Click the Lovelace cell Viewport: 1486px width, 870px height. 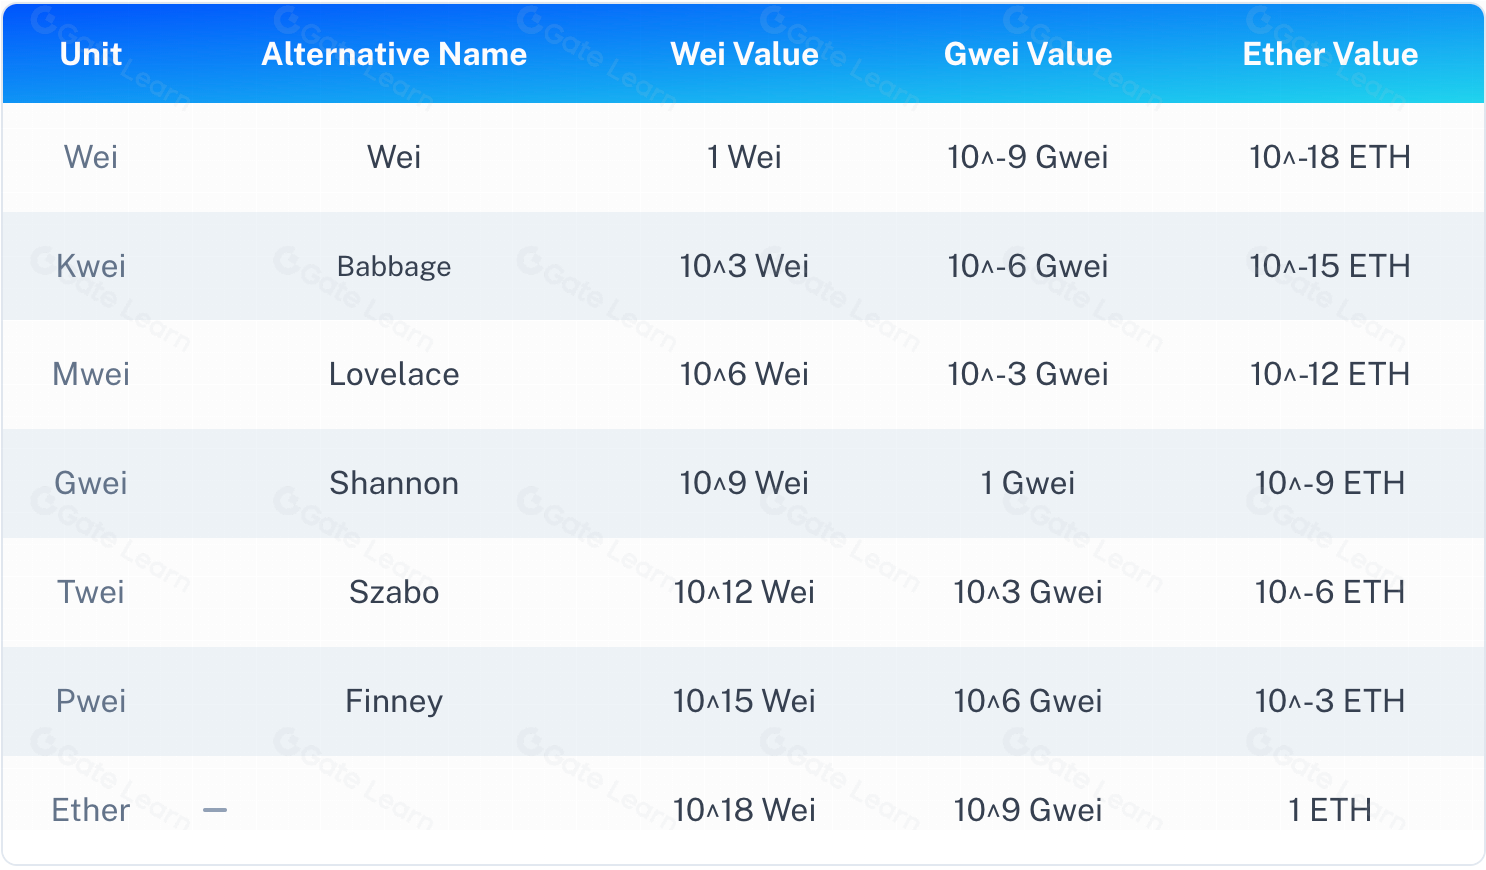pos(394,374)
